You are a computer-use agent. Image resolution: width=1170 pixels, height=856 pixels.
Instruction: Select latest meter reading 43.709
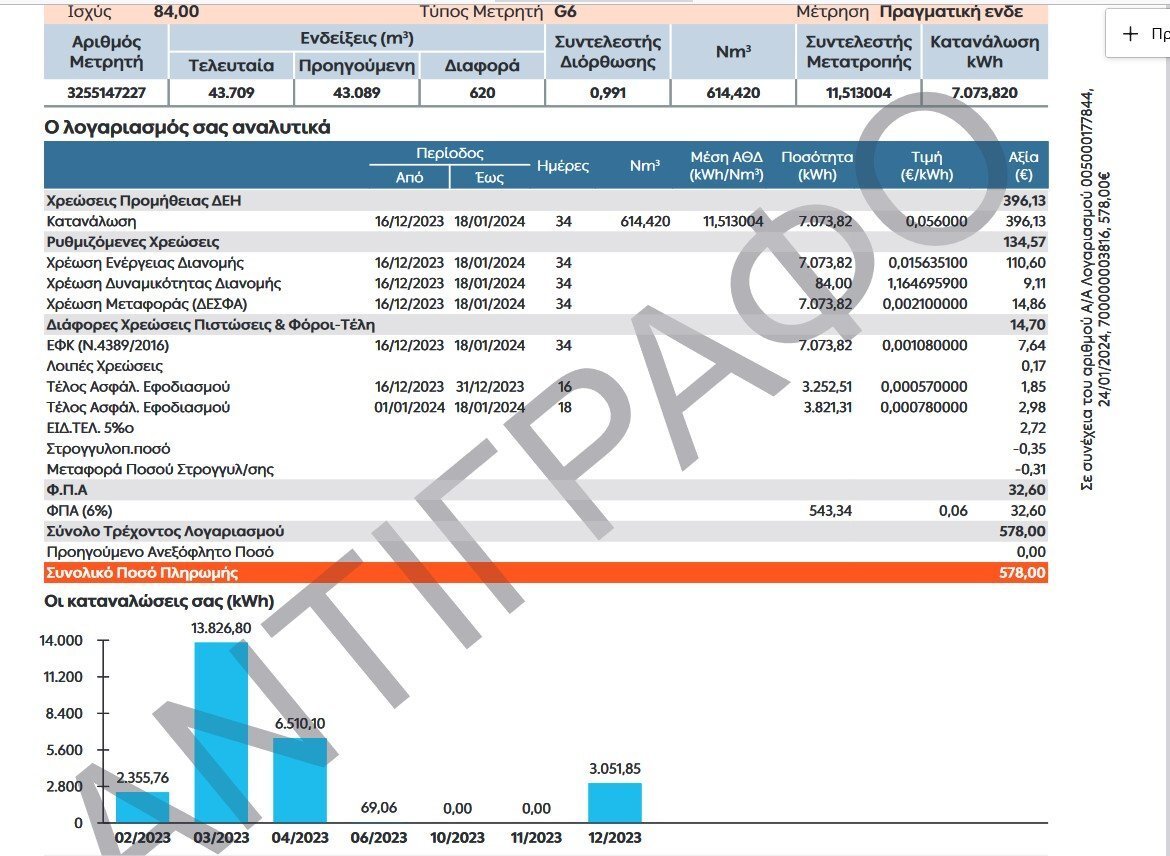[231, 93]
